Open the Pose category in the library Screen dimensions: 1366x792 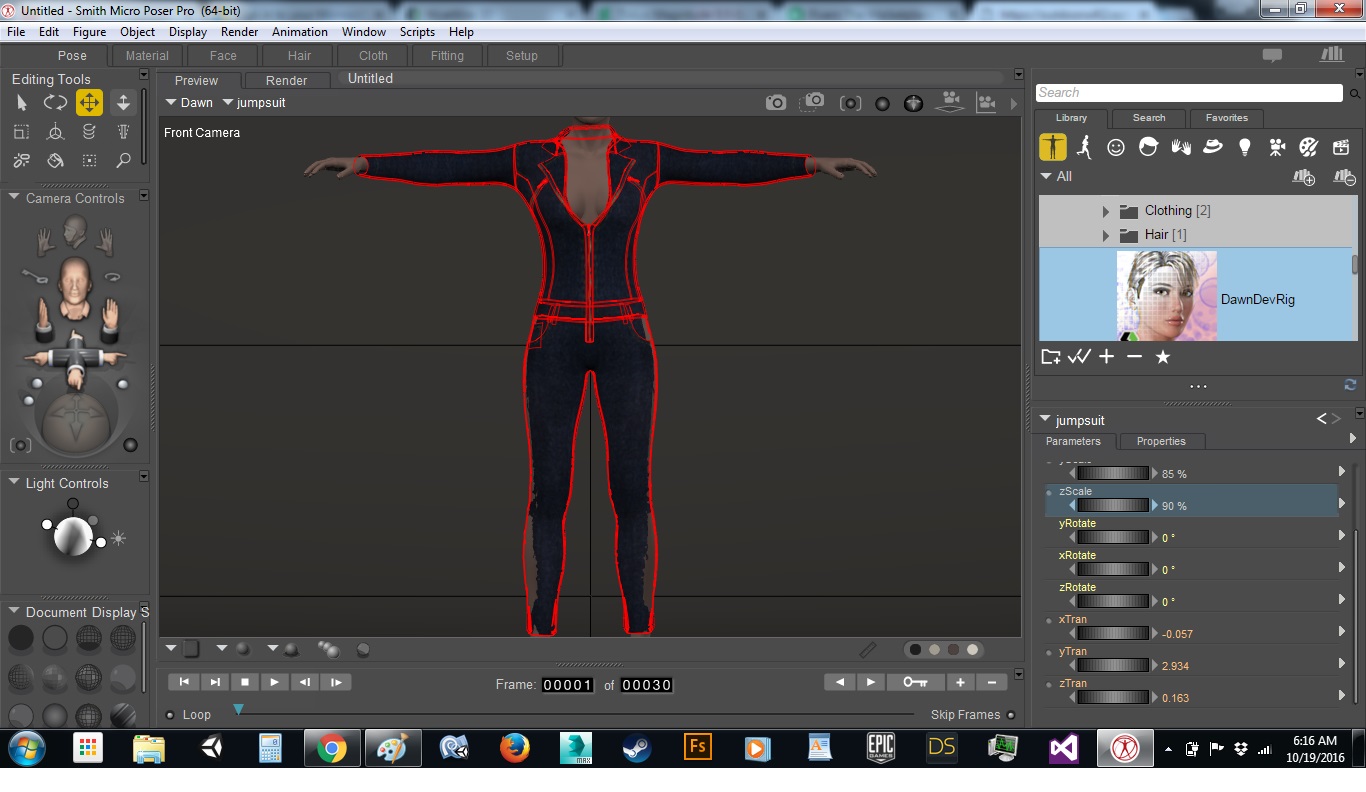pyautogui.click(x=1084, y=148)
